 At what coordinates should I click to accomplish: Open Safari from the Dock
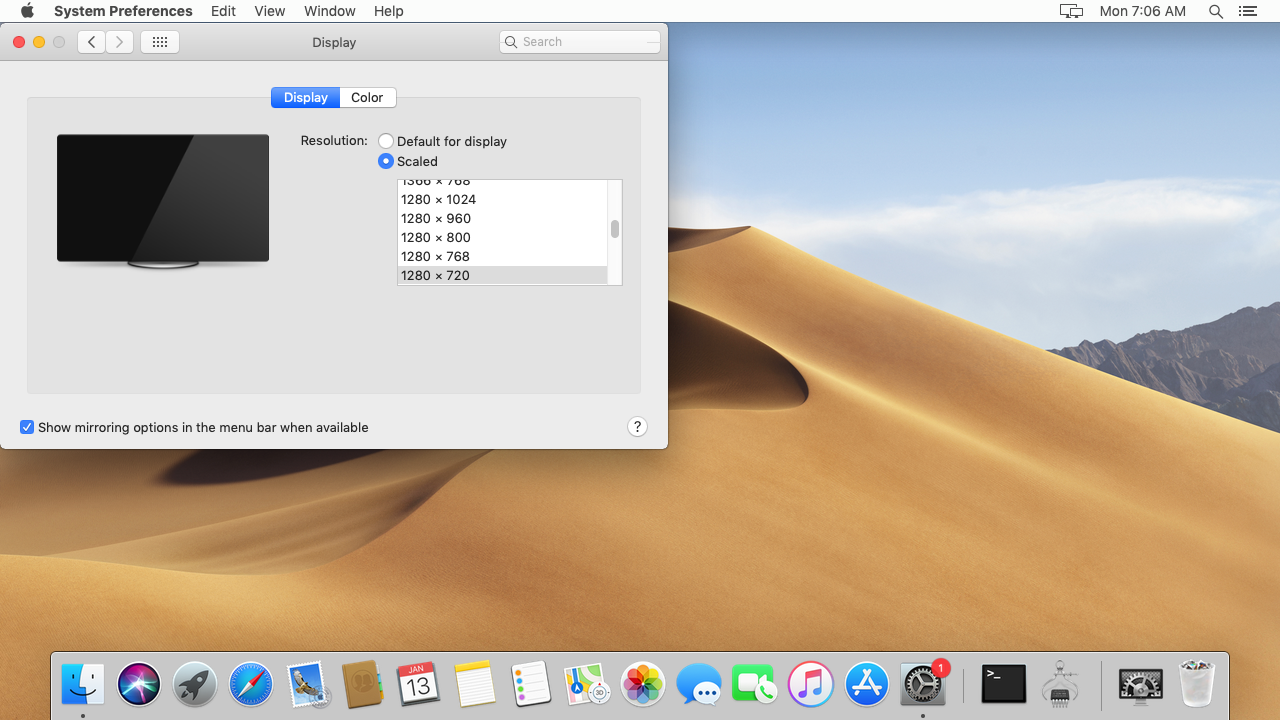point(250,685)
